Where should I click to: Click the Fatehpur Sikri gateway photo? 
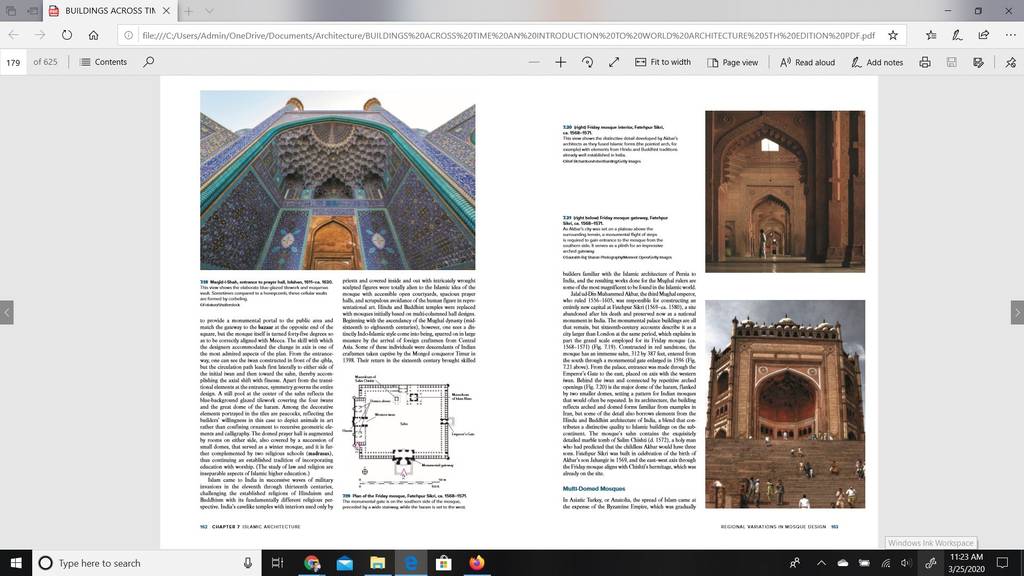(785, 404)
